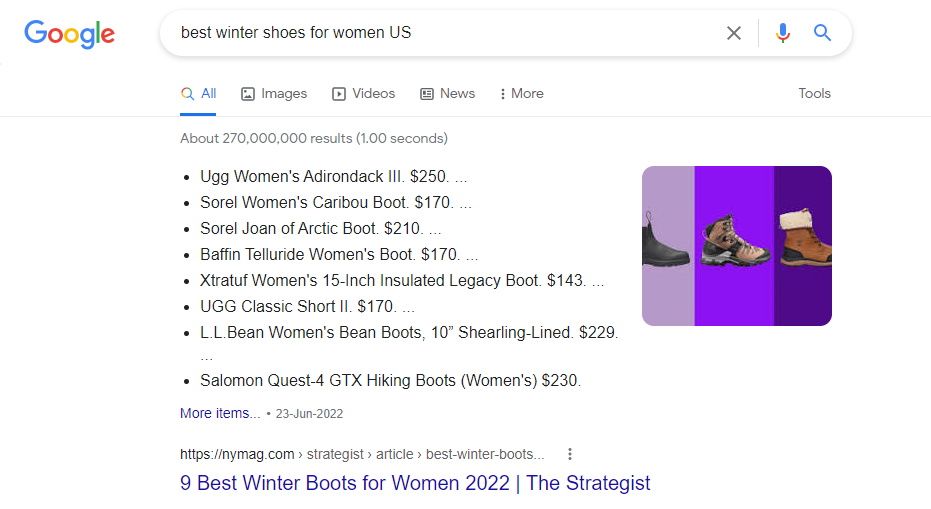Click the News newspaper icon
This screenshot has width=931, height=509.
pos(427,94)
